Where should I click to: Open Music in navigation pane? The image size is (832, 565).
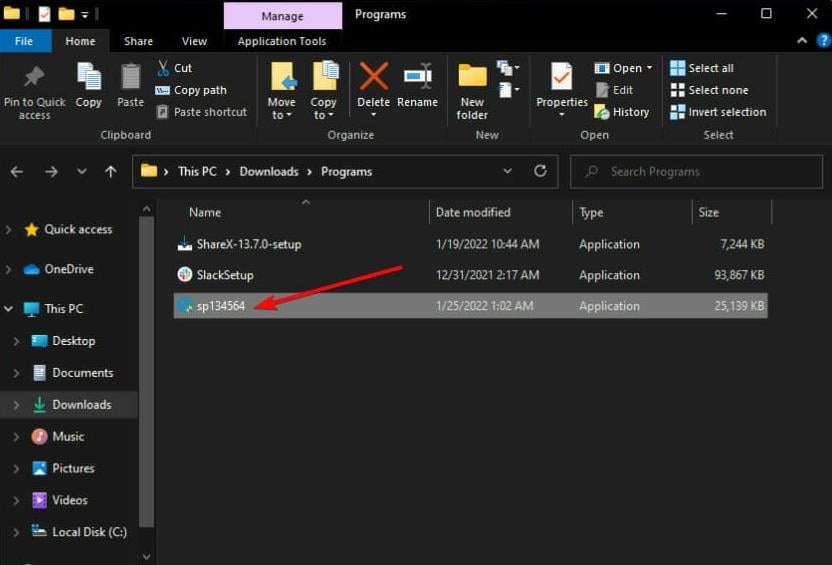click(68, 437)
